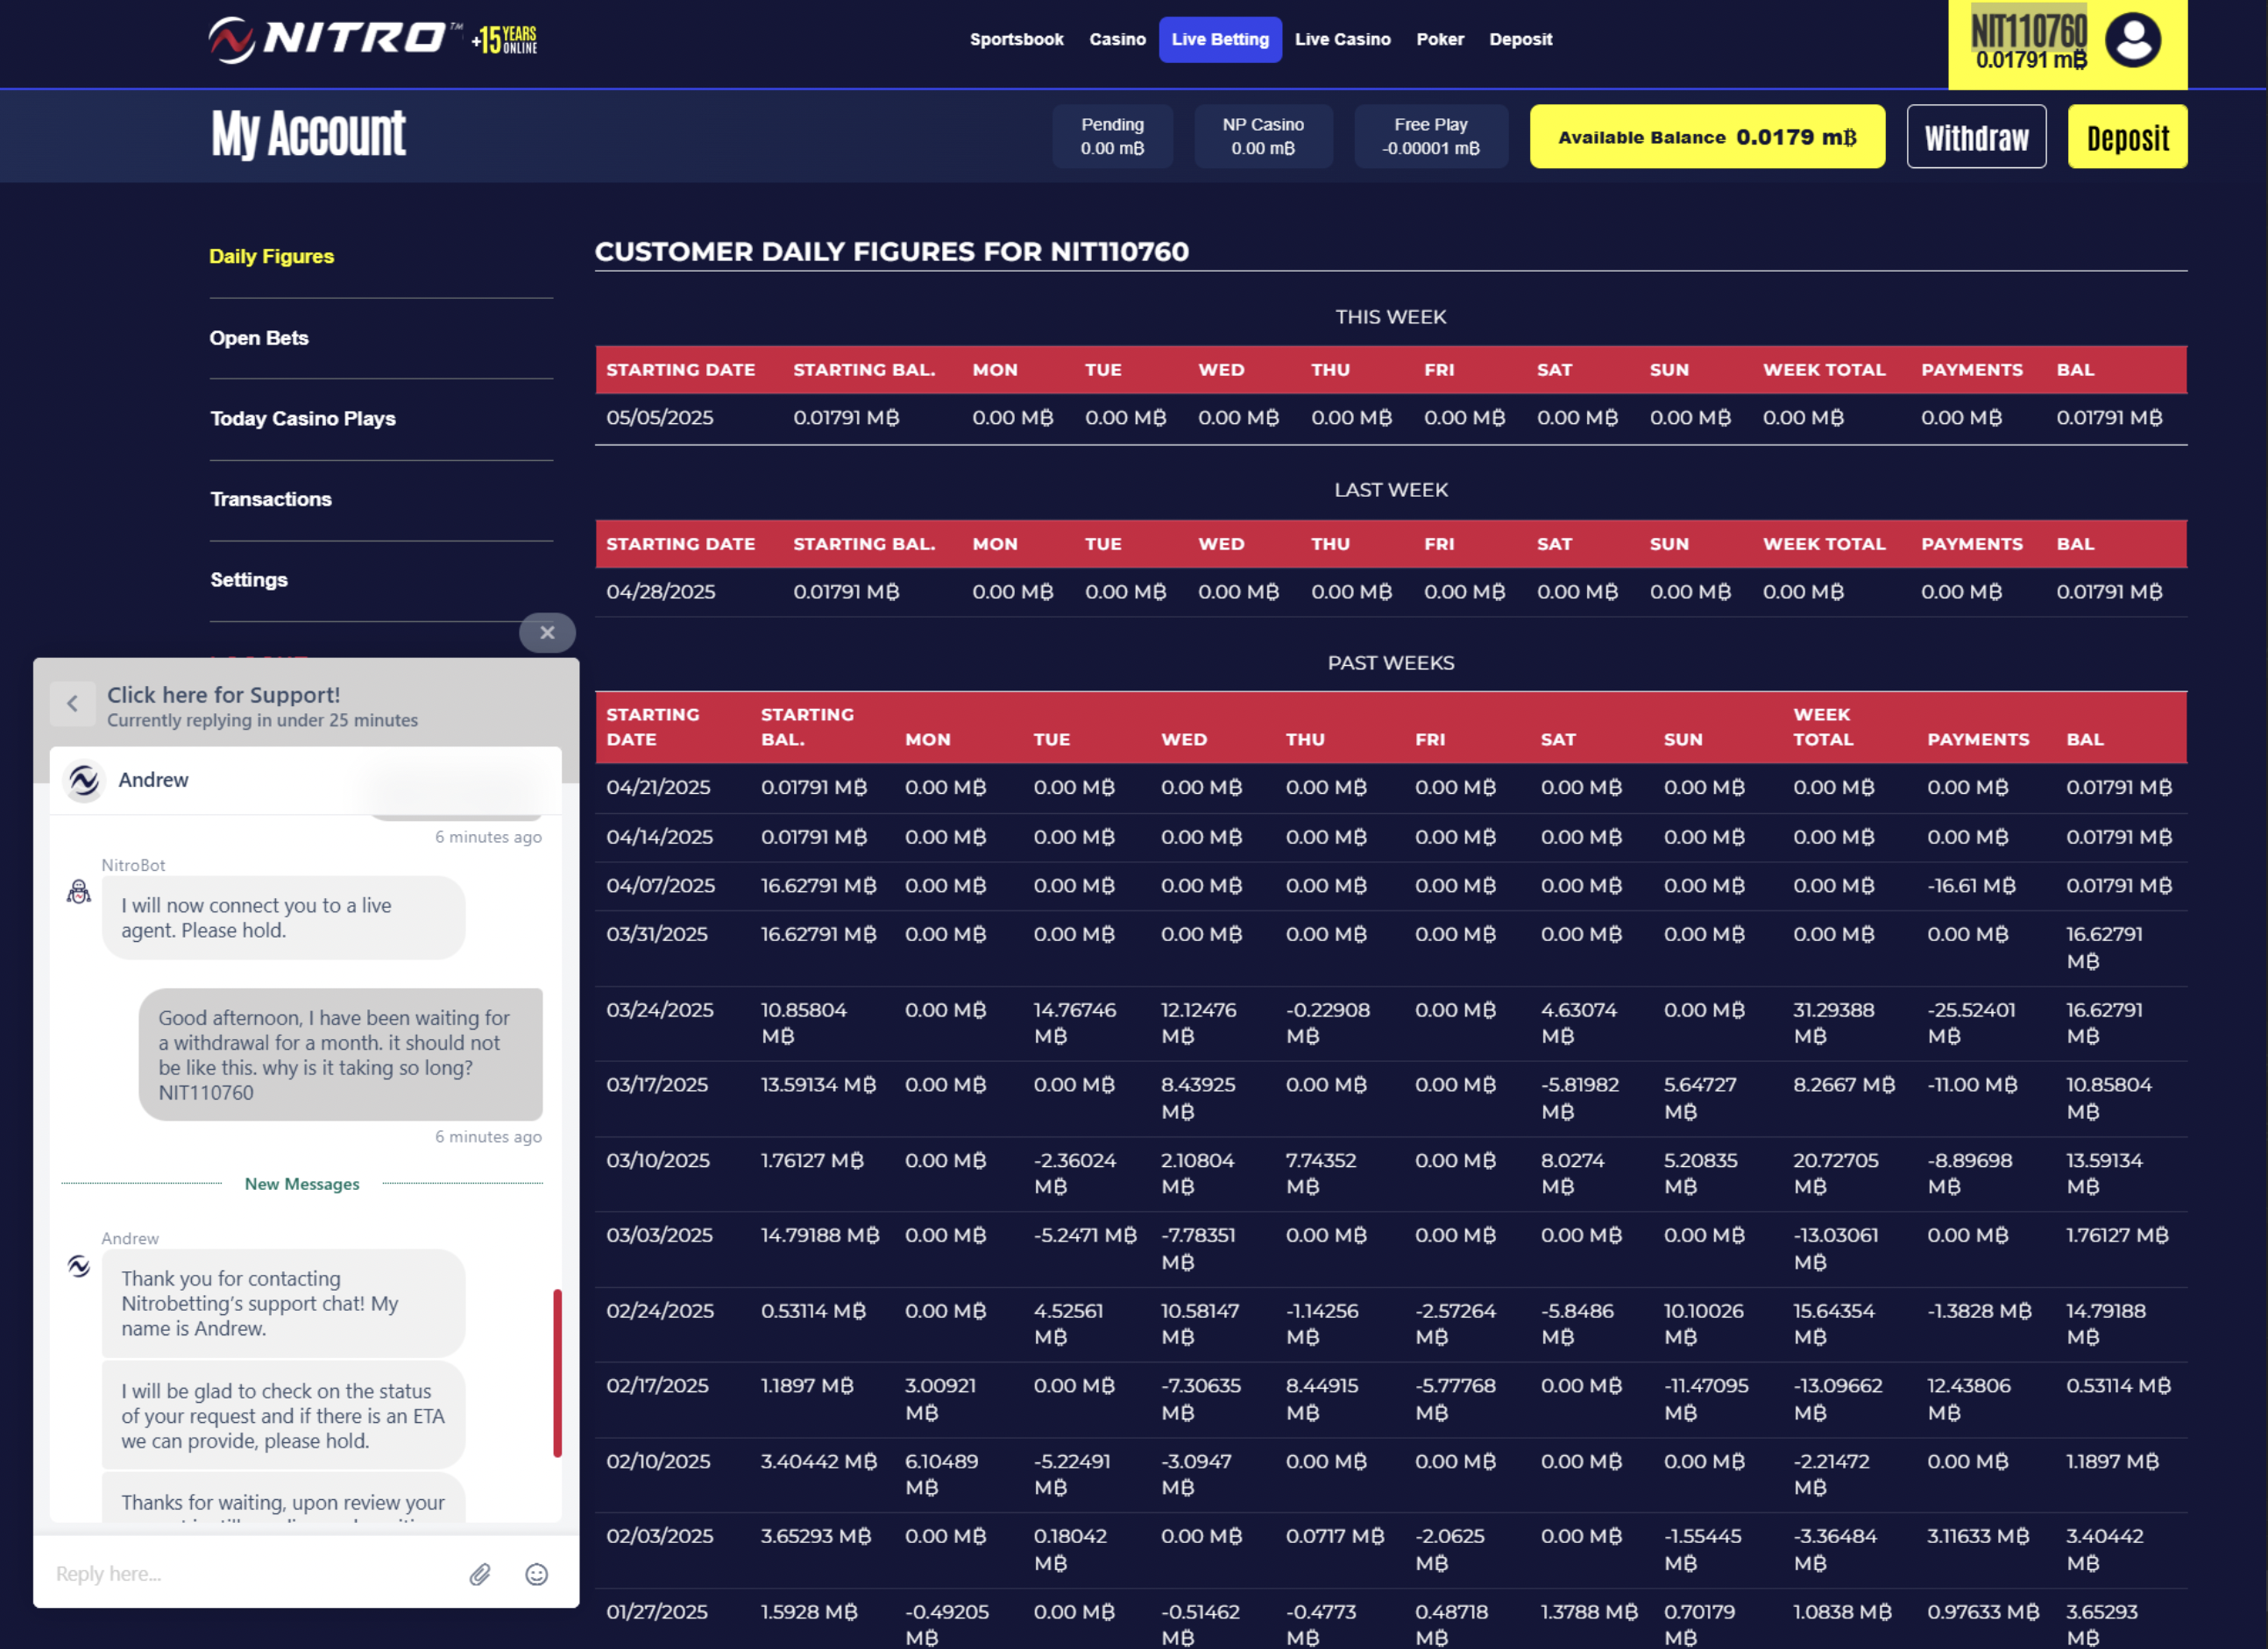Screen dimensions: 2268x1649
Task: Click the 'My Account' page heading
Action: click(x=308, y=135)
